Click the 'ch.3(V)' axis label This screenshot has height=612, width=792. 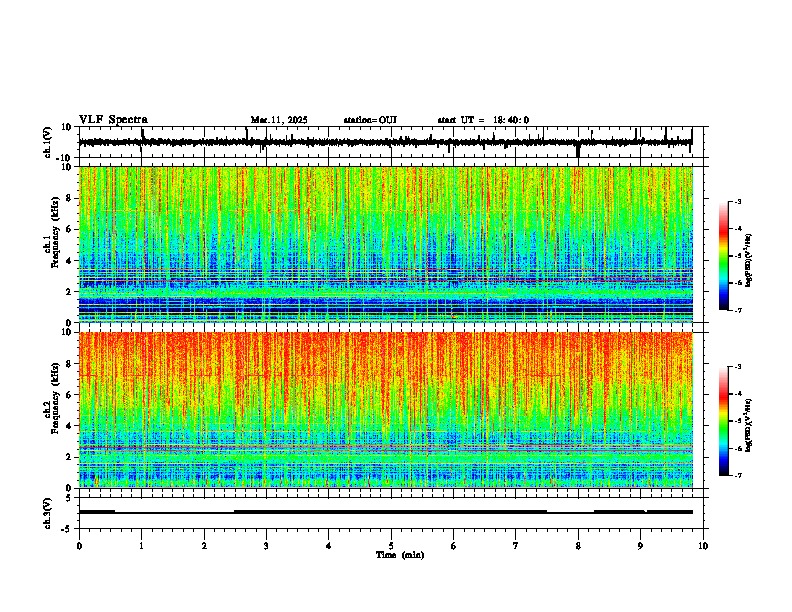(x=48, y=513)
